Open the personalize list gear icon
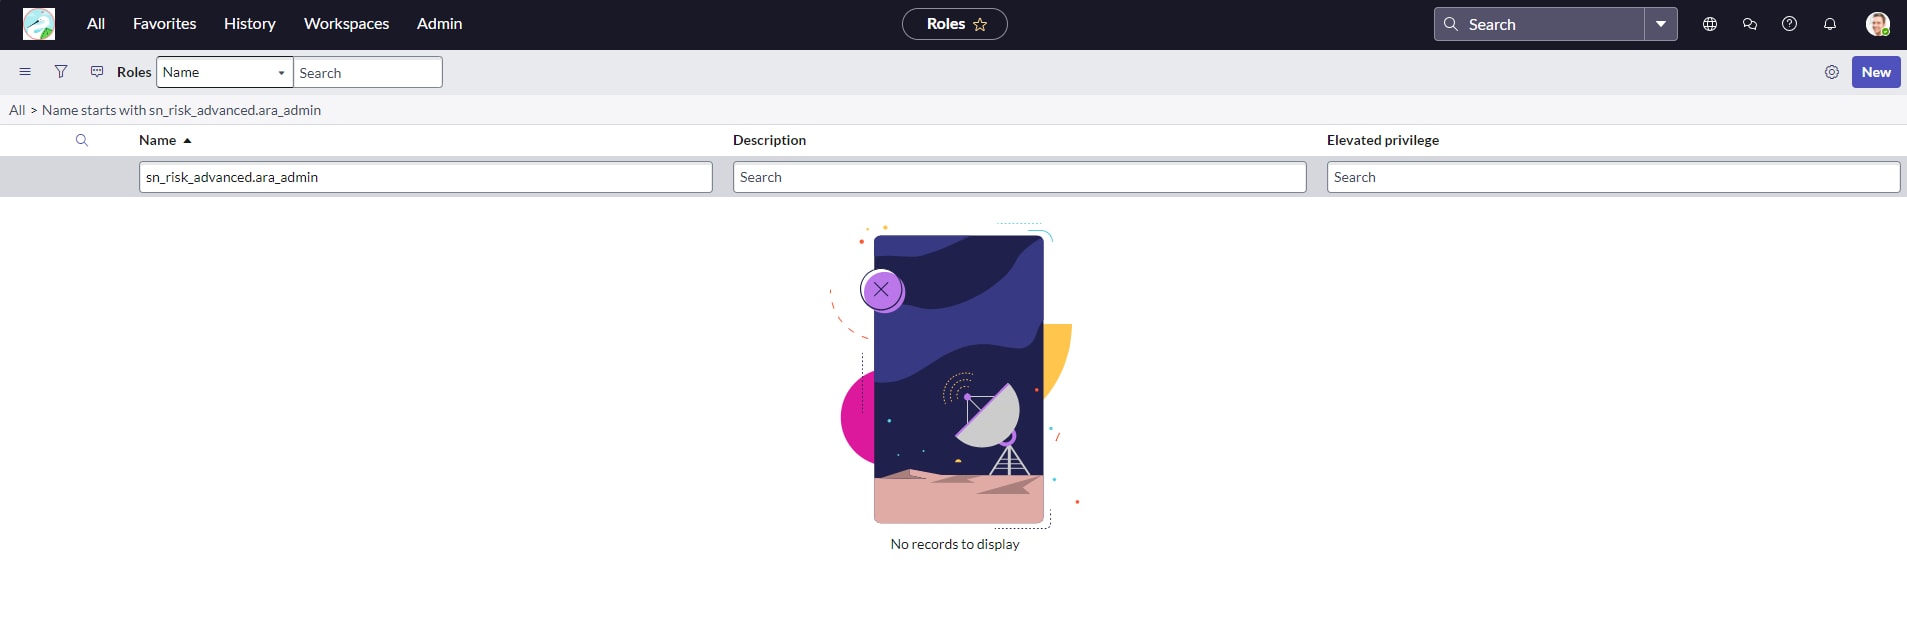 point(1832,72)
